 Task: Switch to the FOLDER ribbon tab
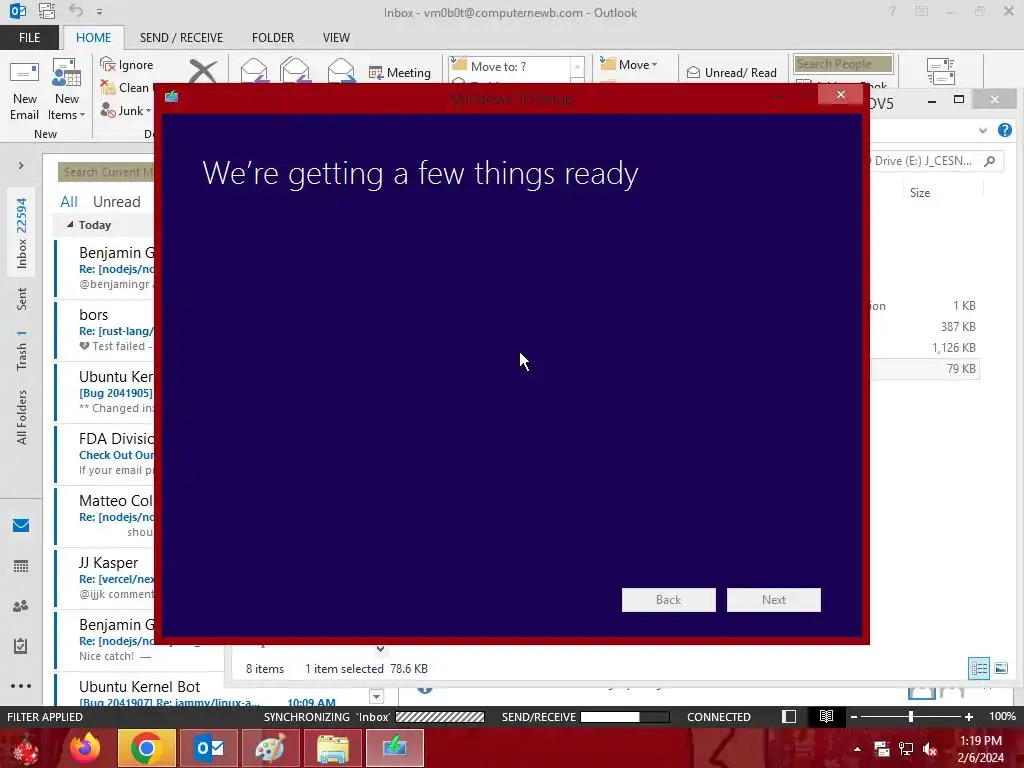[273, 38]
